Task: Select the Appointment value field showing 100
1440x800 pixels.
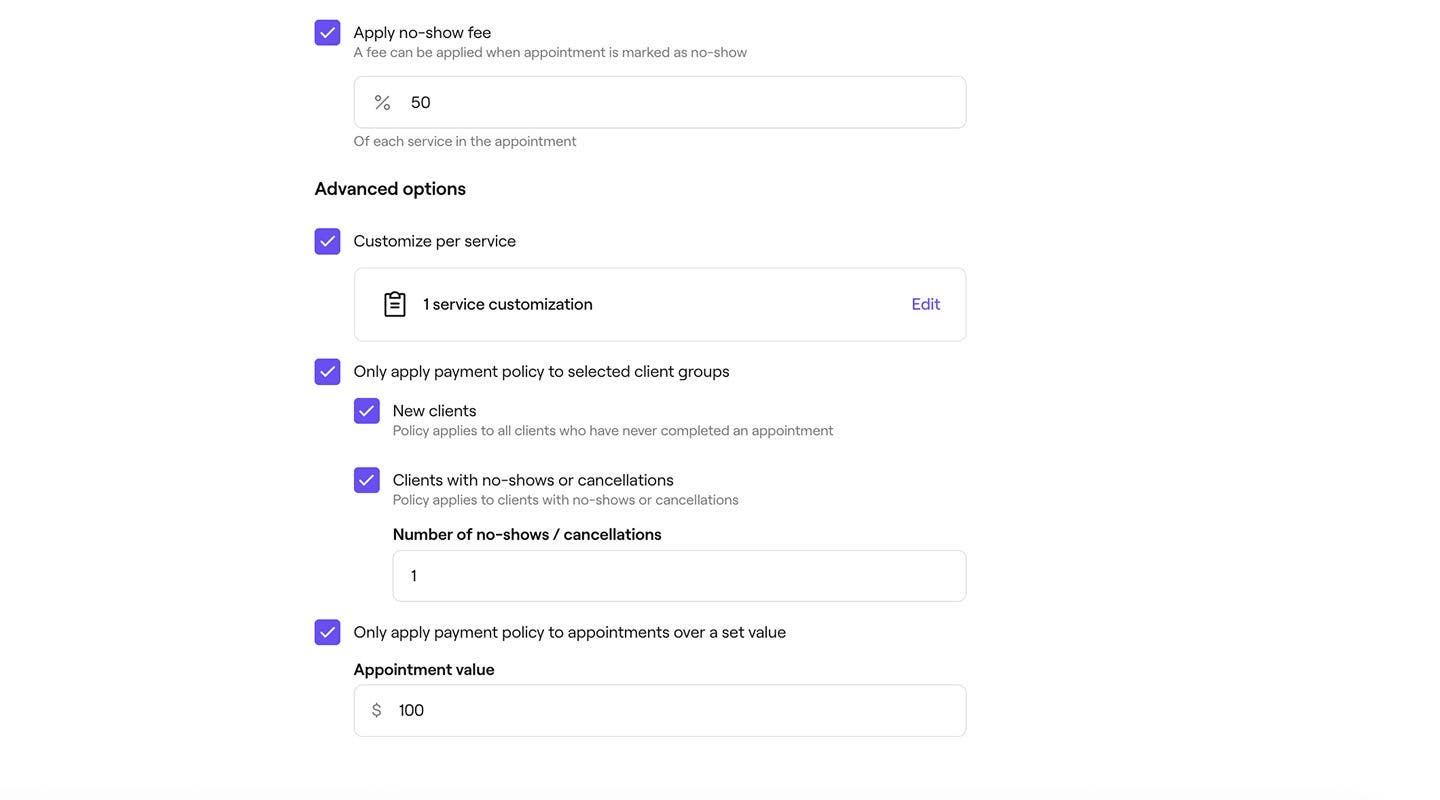Action: (680, 711)
